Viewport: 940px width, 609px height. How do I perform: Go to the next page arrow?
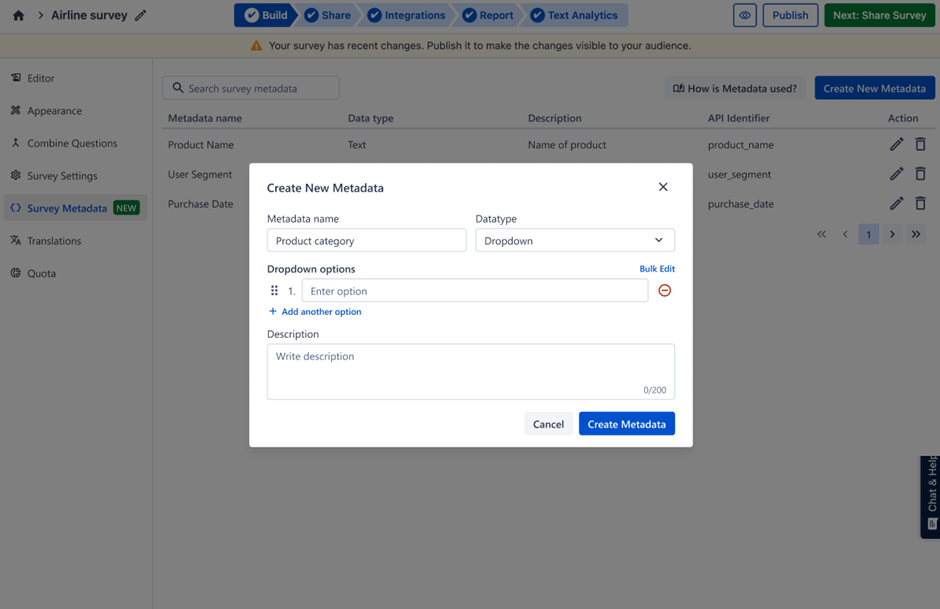pos(892,234)
